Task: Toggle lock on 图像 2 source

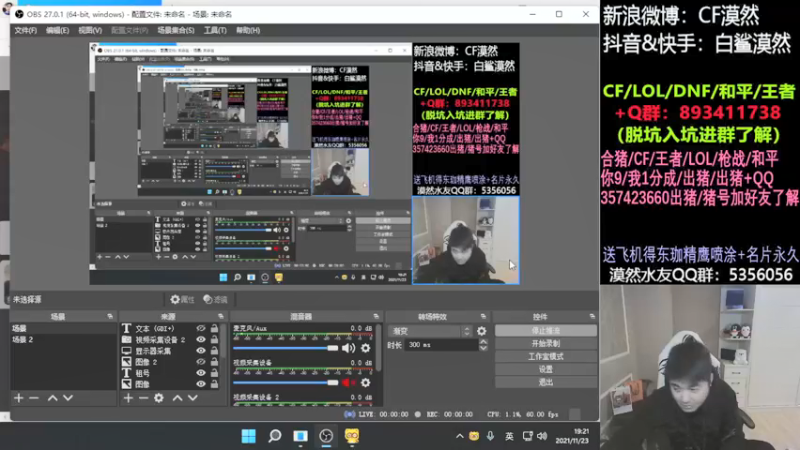Action: point(214,362)
